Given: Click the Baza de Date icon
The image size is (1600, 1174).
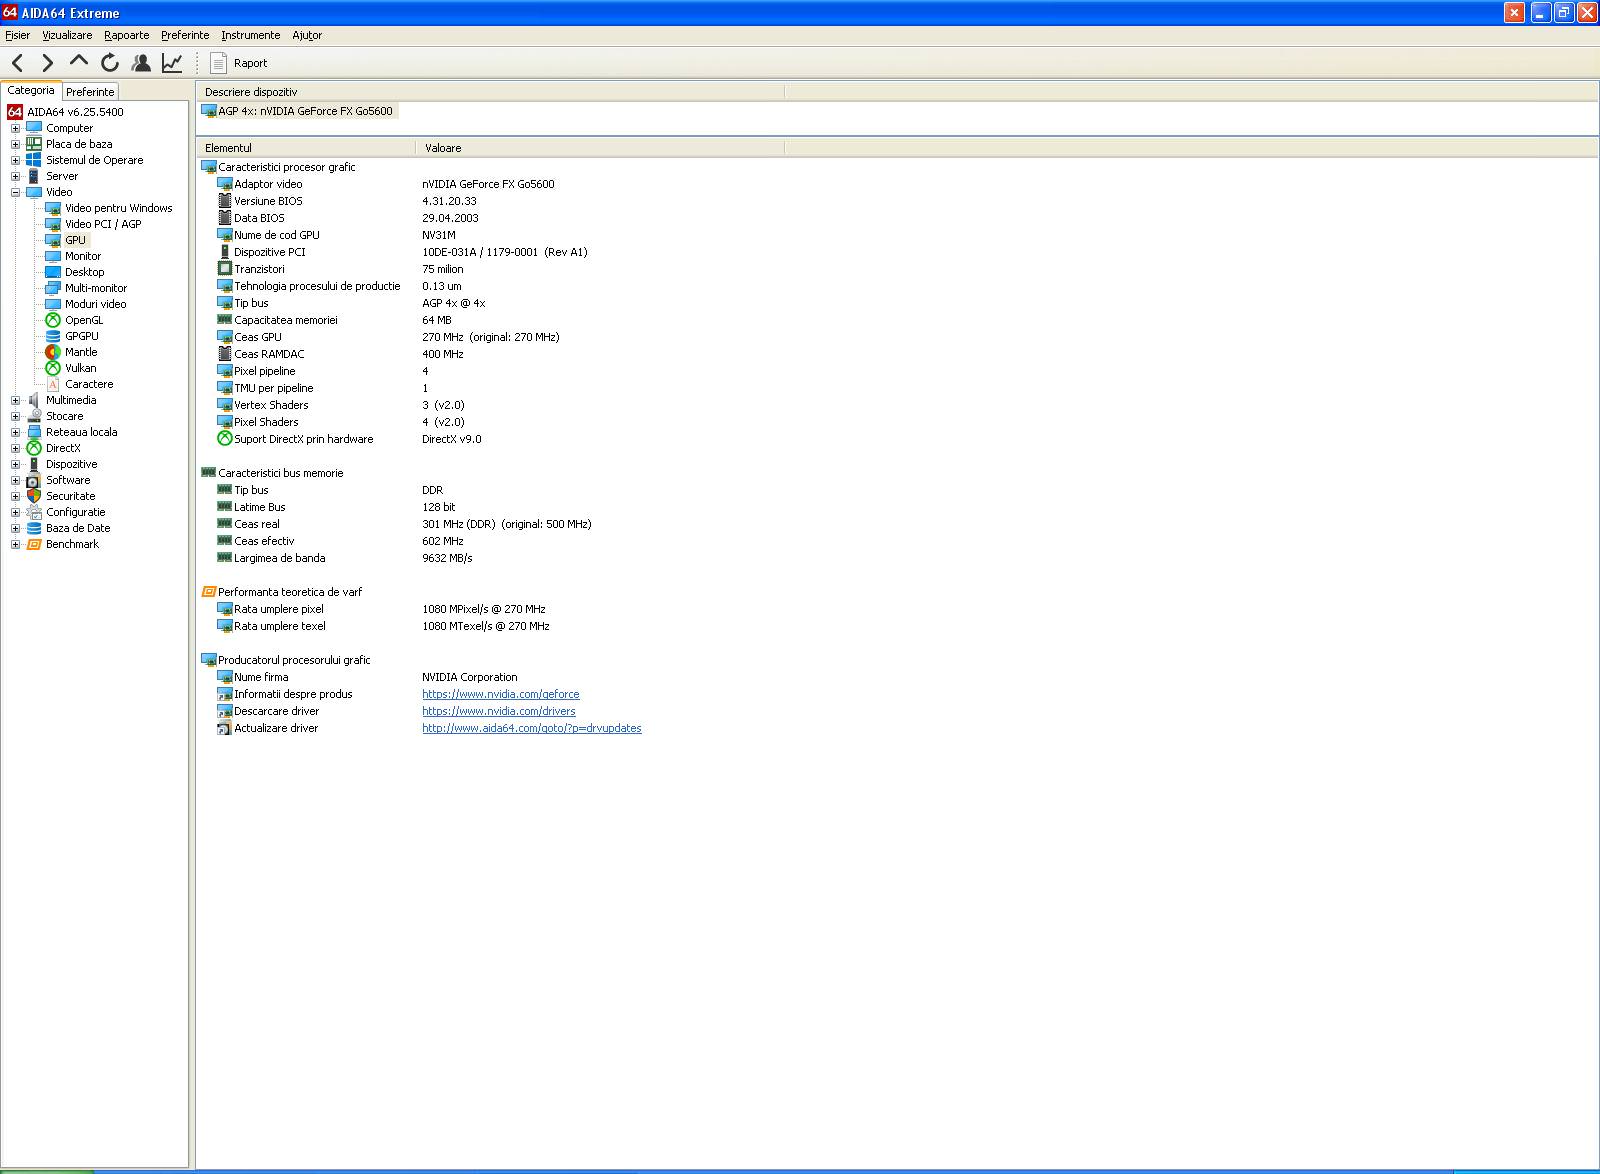Looking at the screenshot, I should (34, 528).
